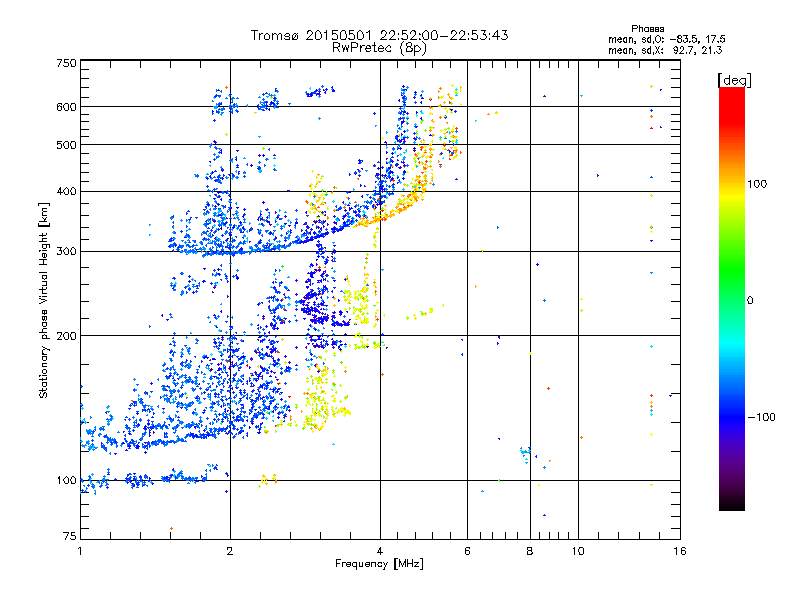Click y-axis tick label "600"
The image size is (800, 600).
pyautogui.click(x=66, y=107)
